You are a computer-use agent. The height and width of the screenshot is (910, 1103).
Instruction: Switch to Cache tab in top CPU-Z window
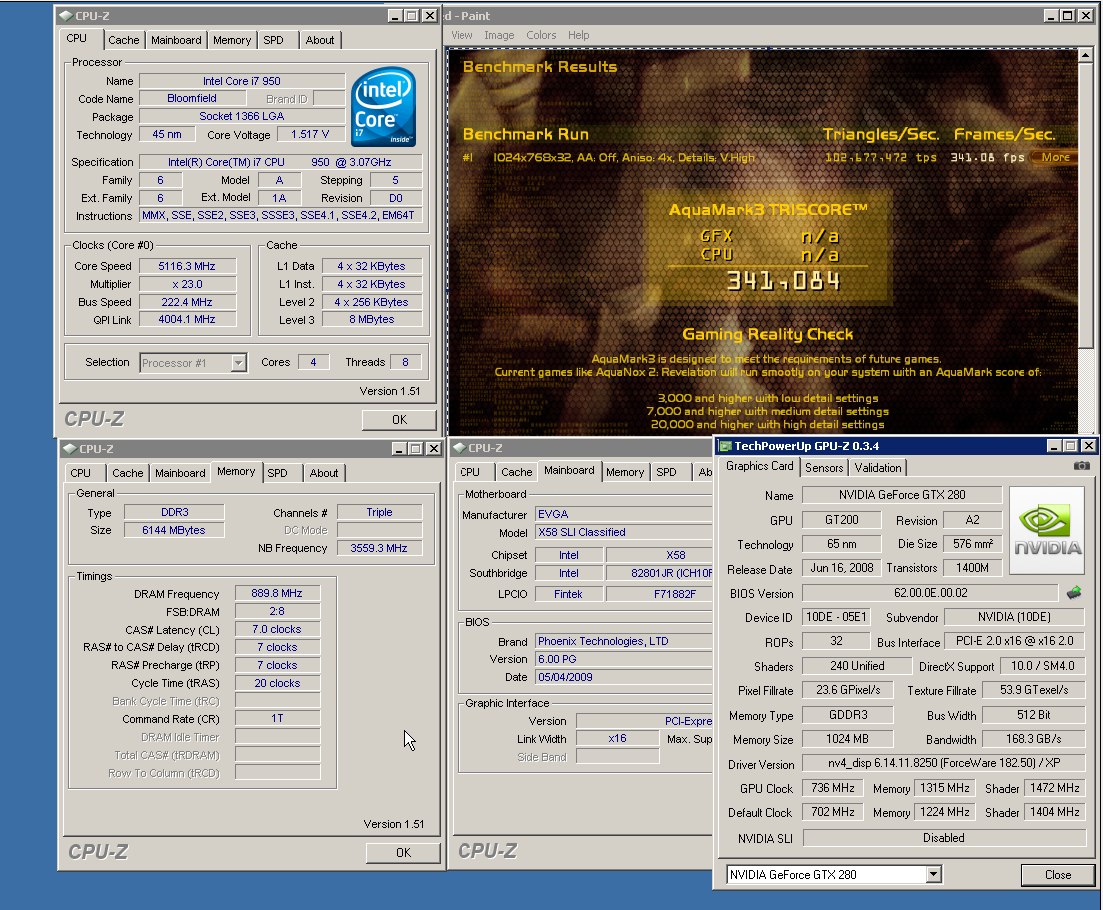click(x=124, y=40)
